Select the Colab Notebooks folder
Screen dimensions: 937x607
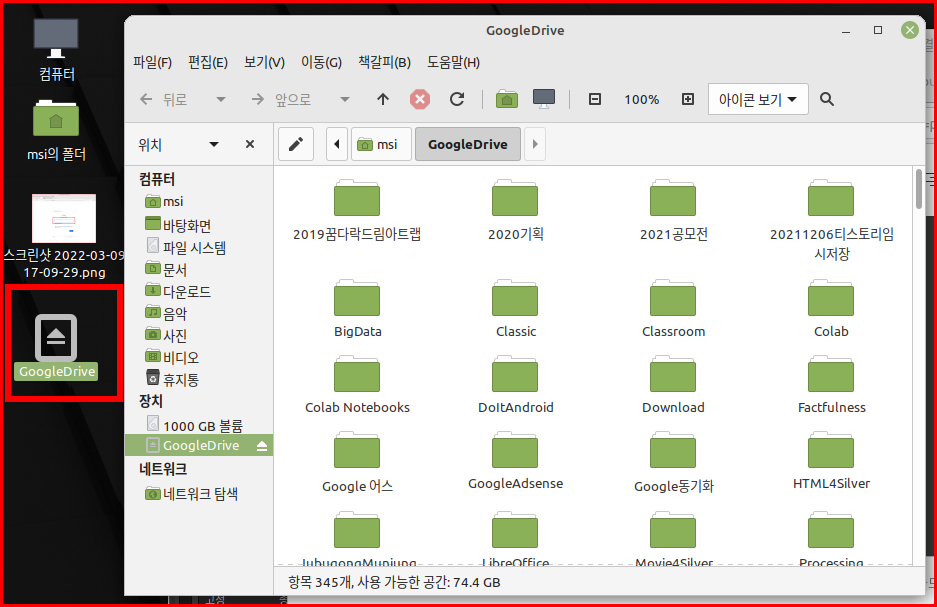point(357,385)
